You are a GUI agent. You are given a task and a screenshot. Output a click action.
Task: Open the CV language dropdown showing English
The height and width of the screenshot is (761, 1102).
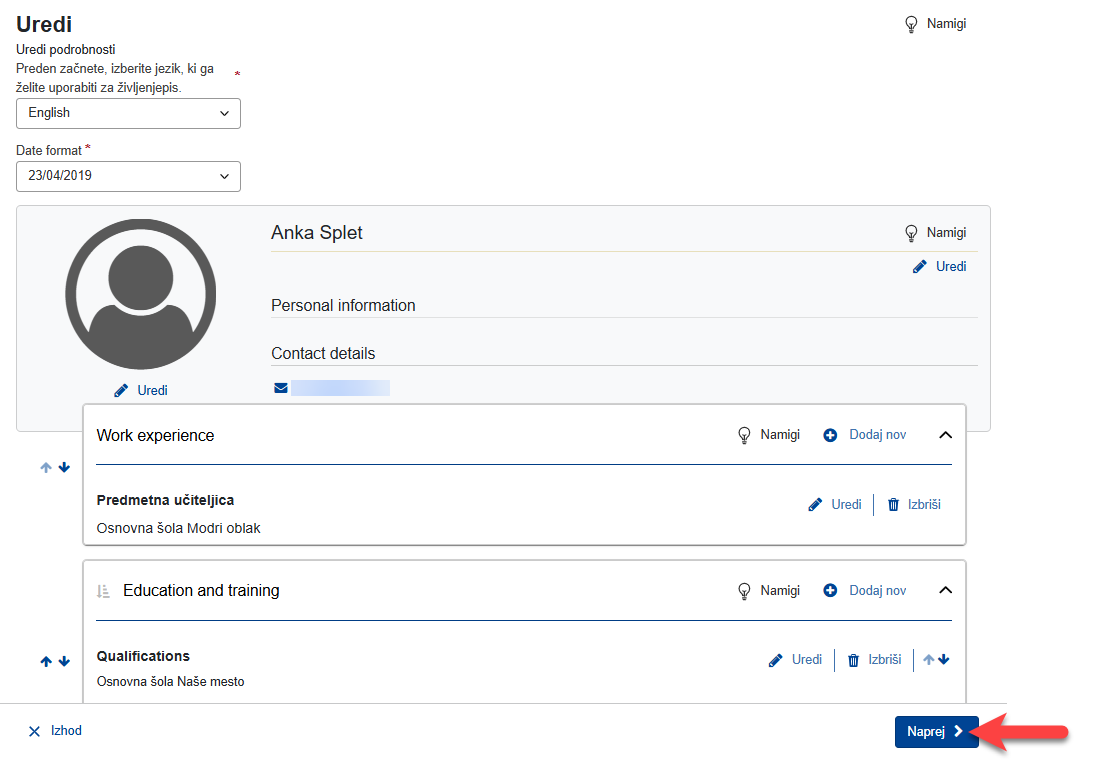coord(128,113)
